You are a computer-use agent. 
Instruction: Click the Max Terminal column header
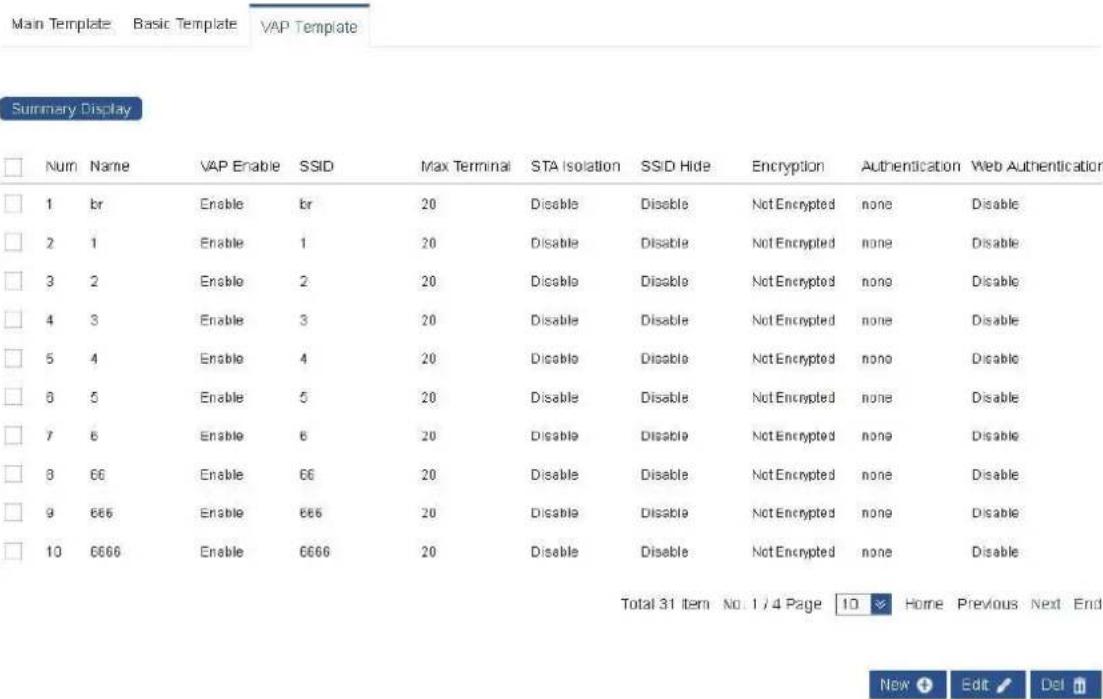(465, 167)
